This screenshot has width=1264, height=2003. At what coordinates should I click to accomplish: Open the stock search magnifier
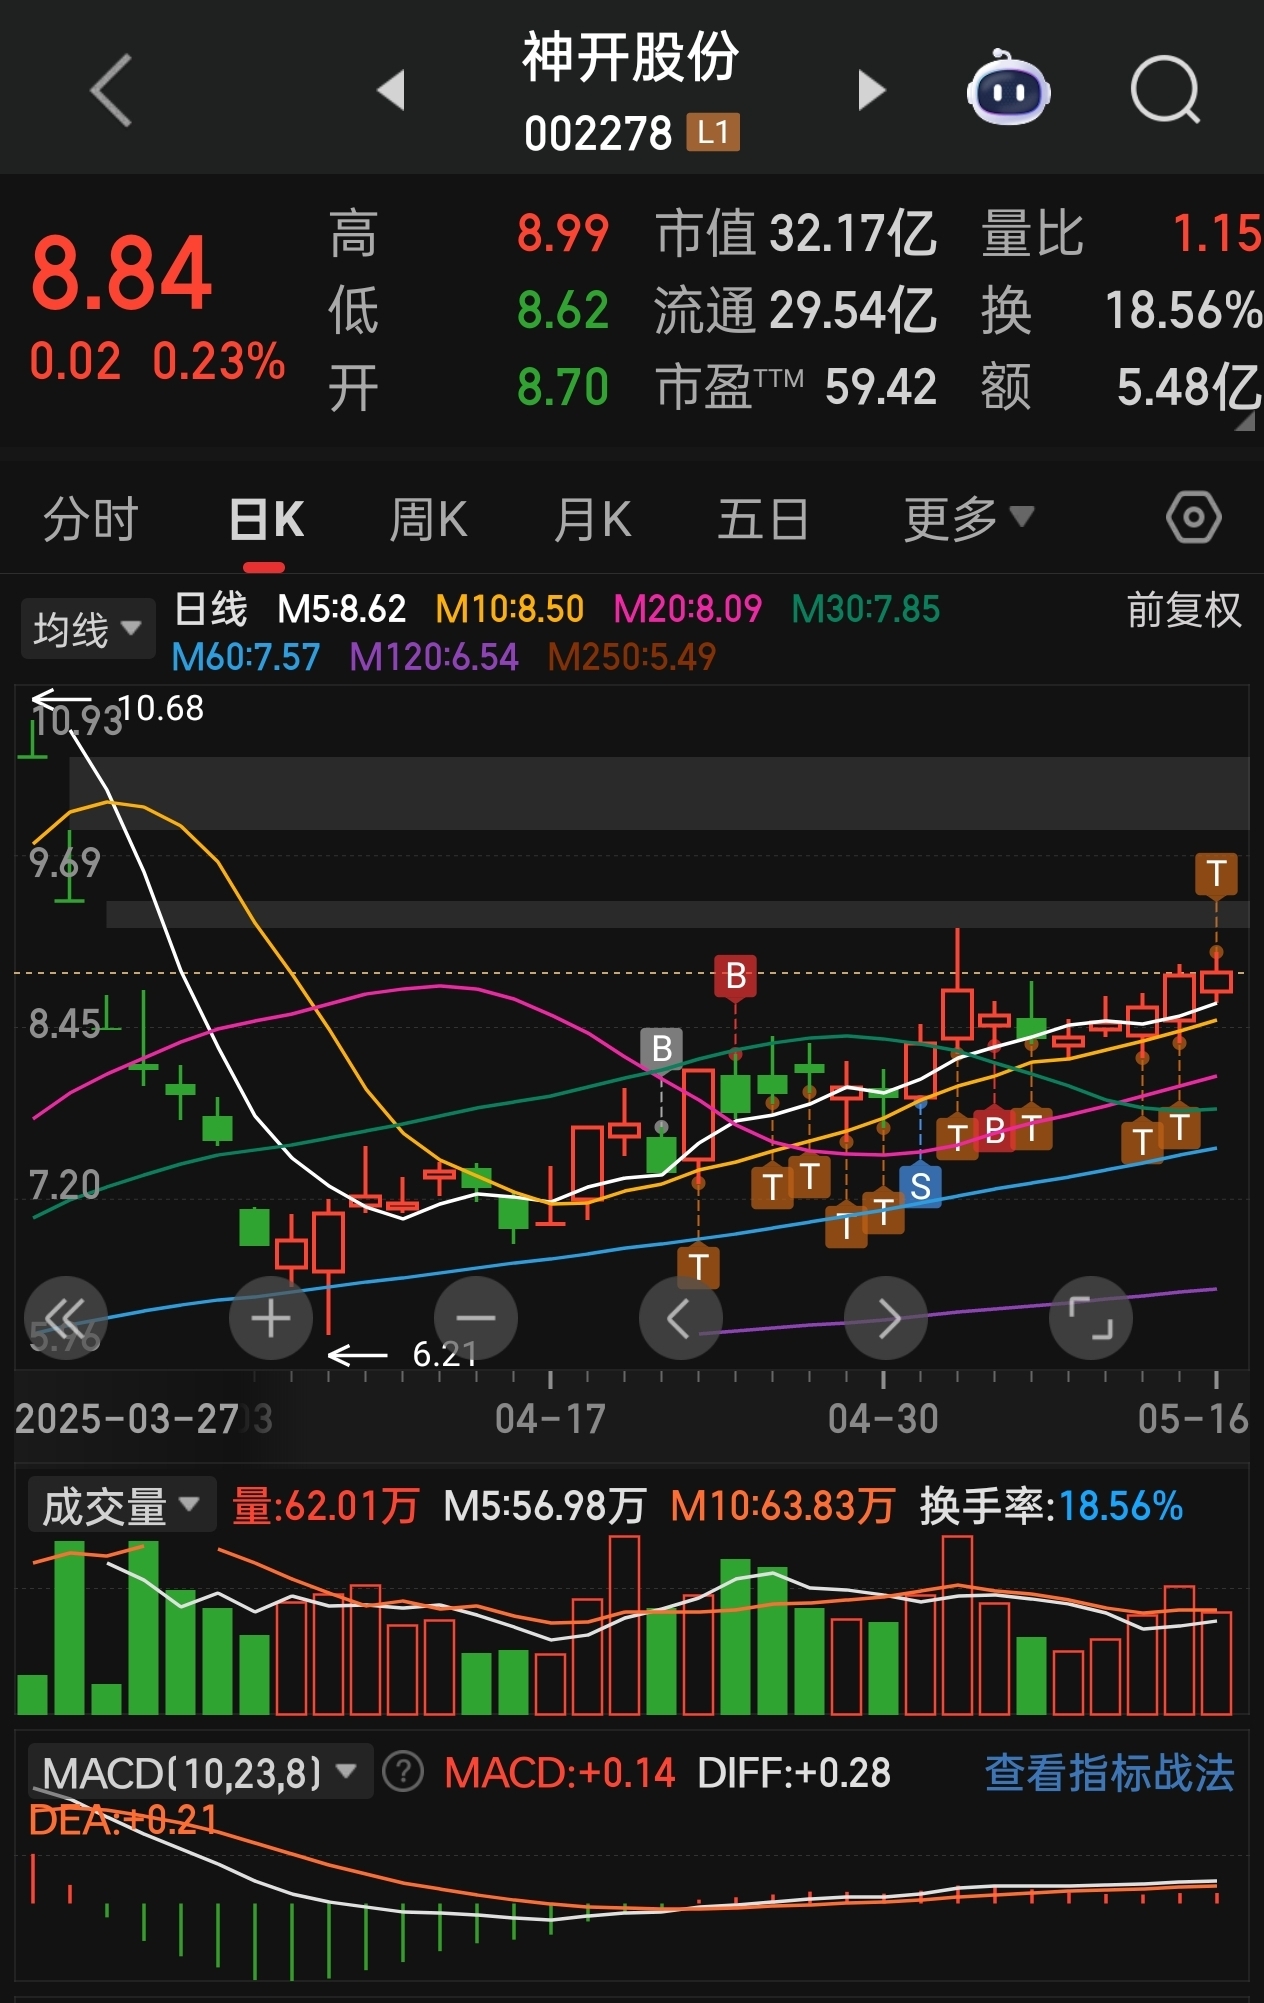pos(1165,90)
